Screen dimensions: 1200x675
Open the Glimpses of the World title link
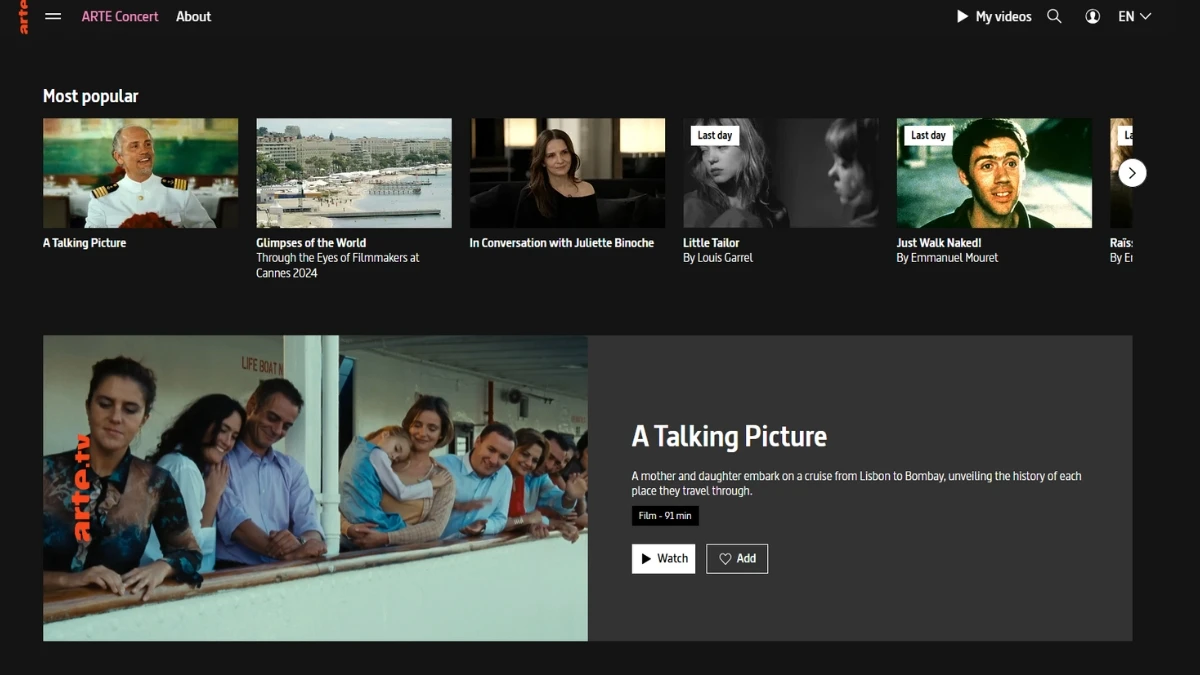311,242
